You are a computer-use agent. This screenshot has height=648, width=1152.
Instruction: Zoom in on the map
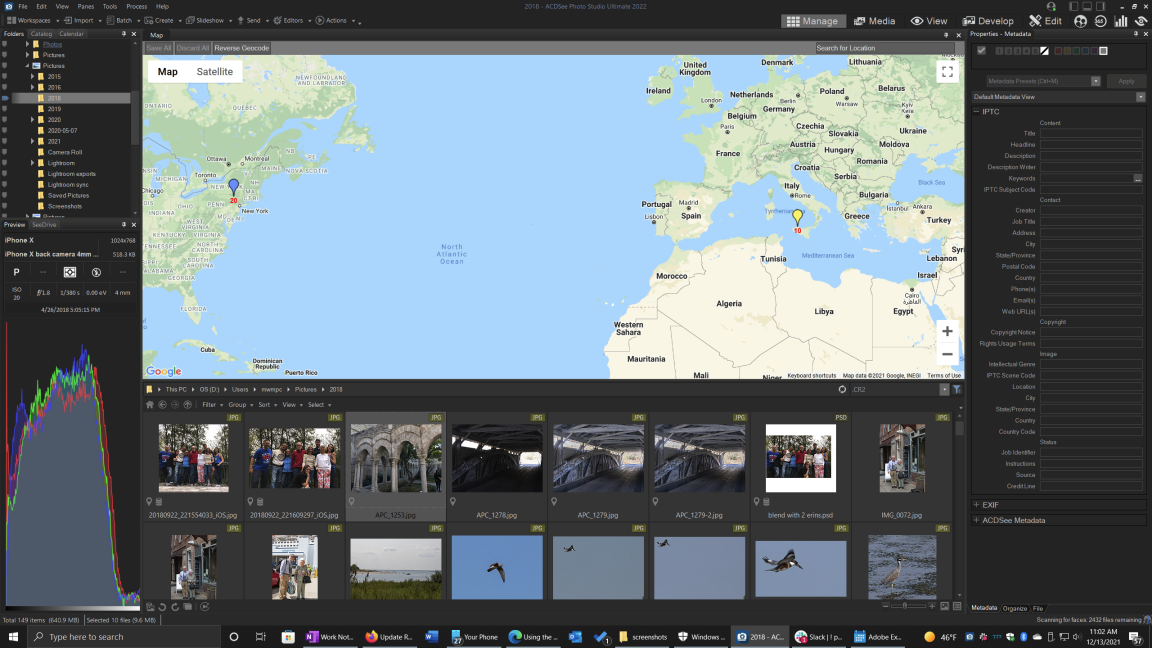(946, 331)
